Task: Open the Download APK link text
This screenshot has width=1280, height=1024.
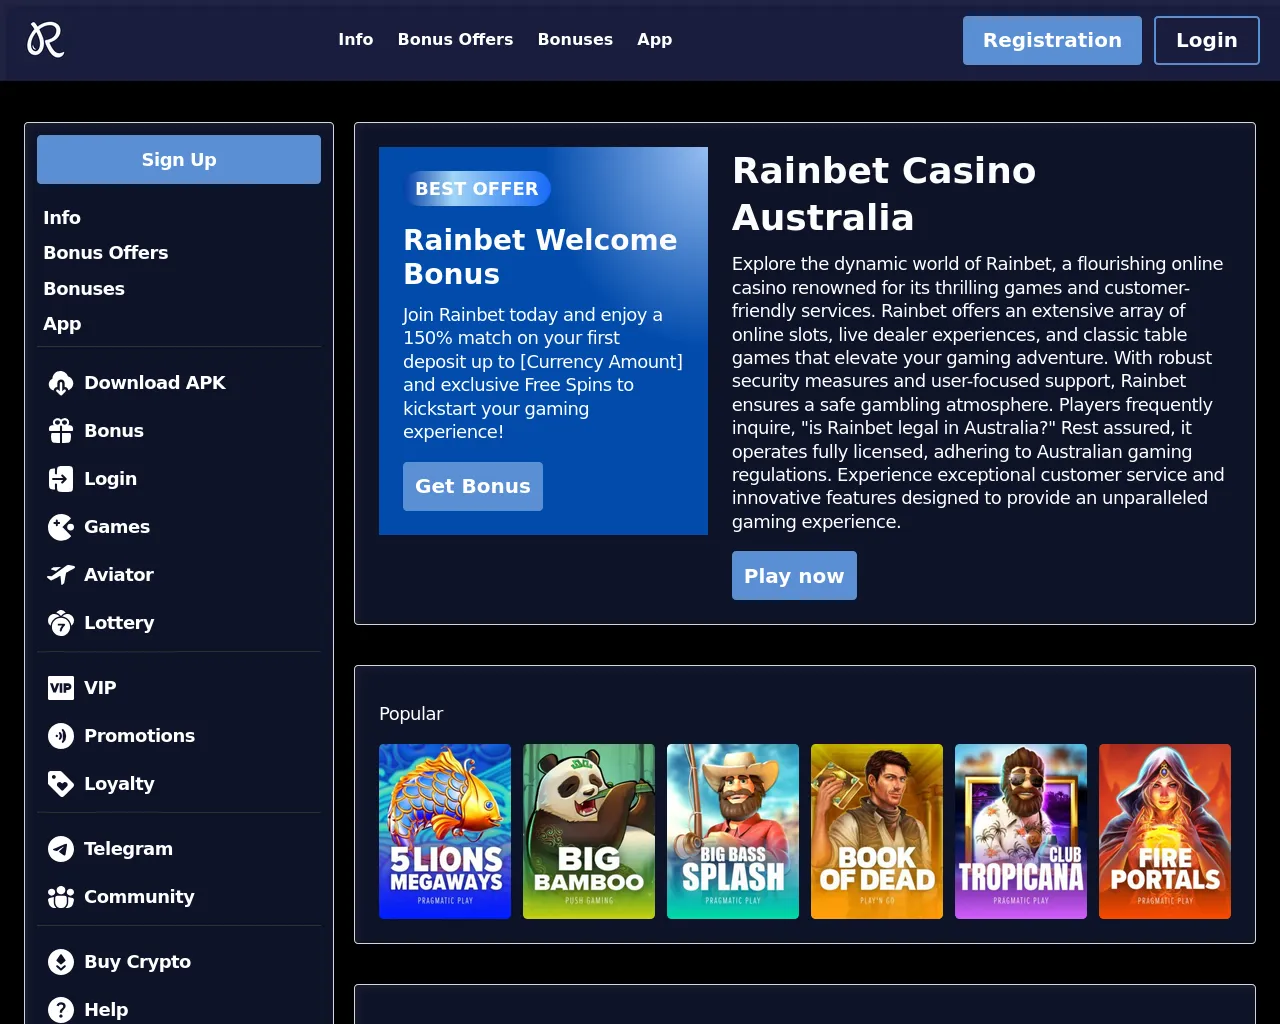Action: pyautogui.click(x=155, y=383)
